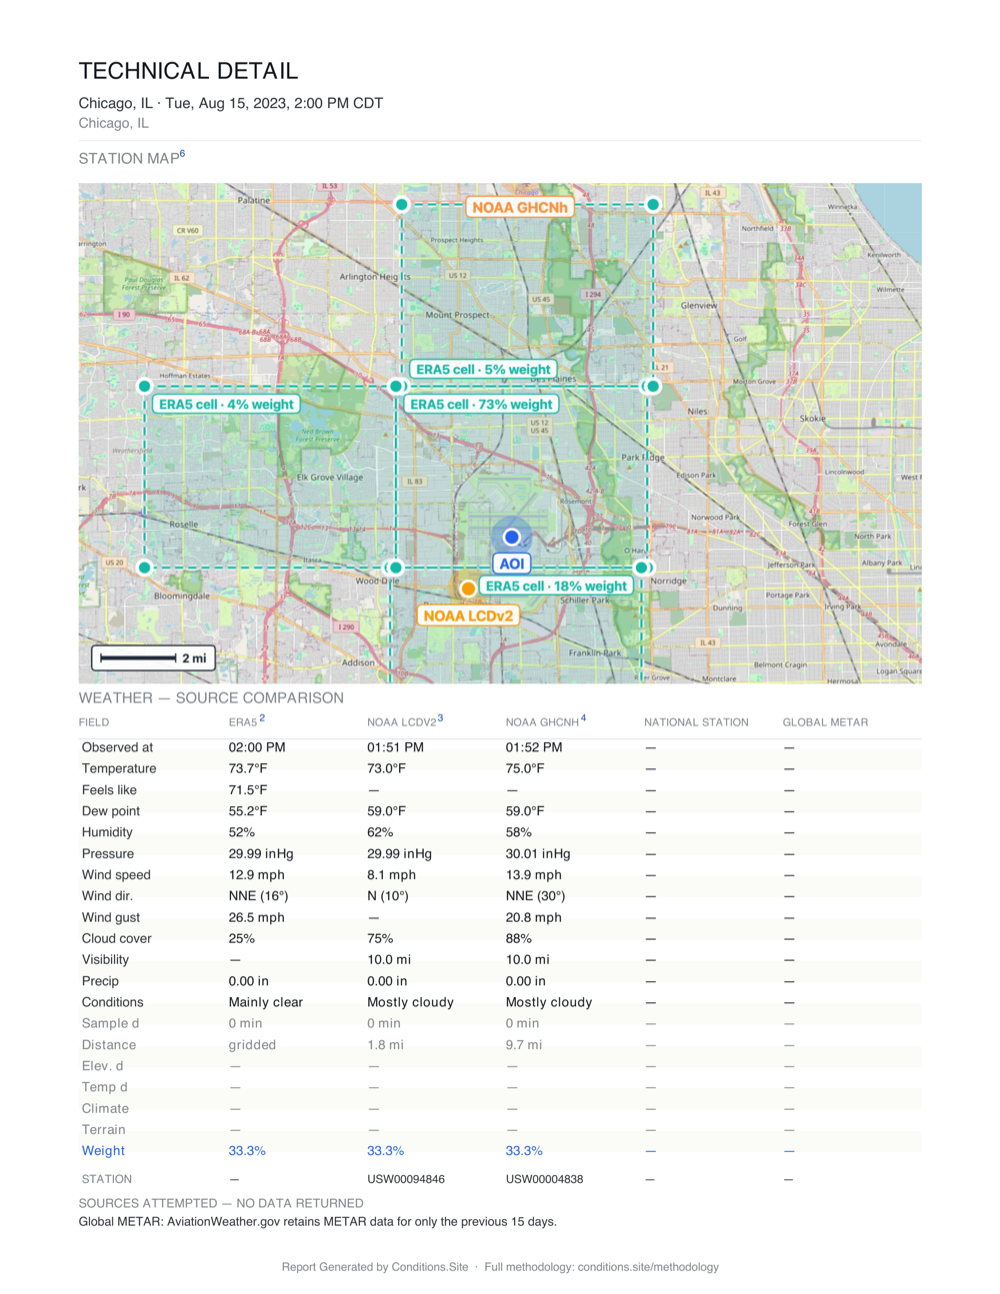Image resolution: width=1000 pixels, height=1294 pixels.
Task: Click the blue AOI location marker on the map
Action: coord(512,537)
